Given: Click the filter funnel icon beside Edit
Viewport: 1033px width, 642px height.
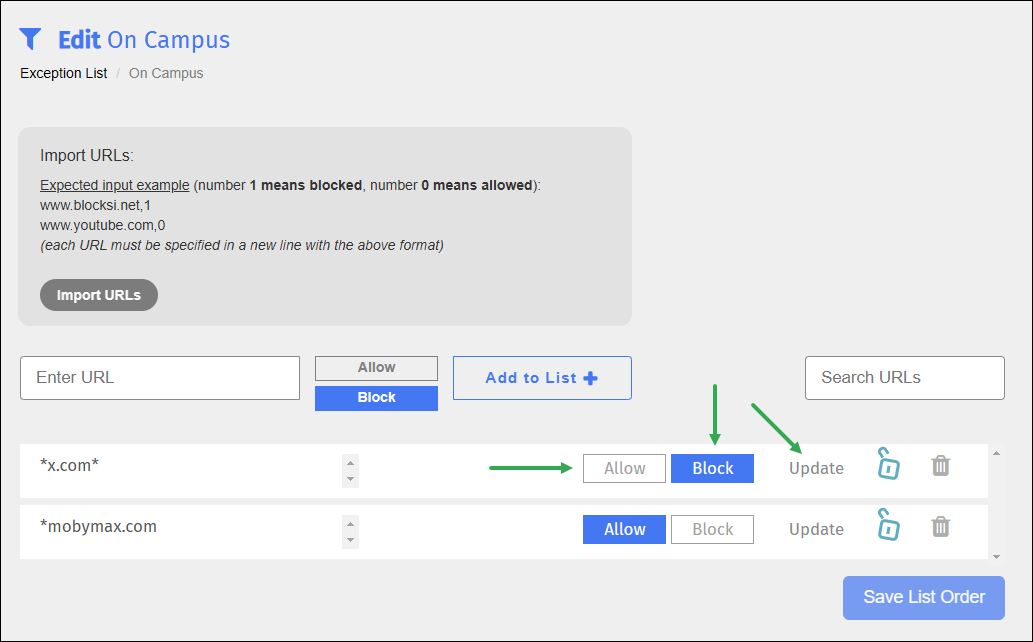Looking at the screenshot, I should (30, 39).
